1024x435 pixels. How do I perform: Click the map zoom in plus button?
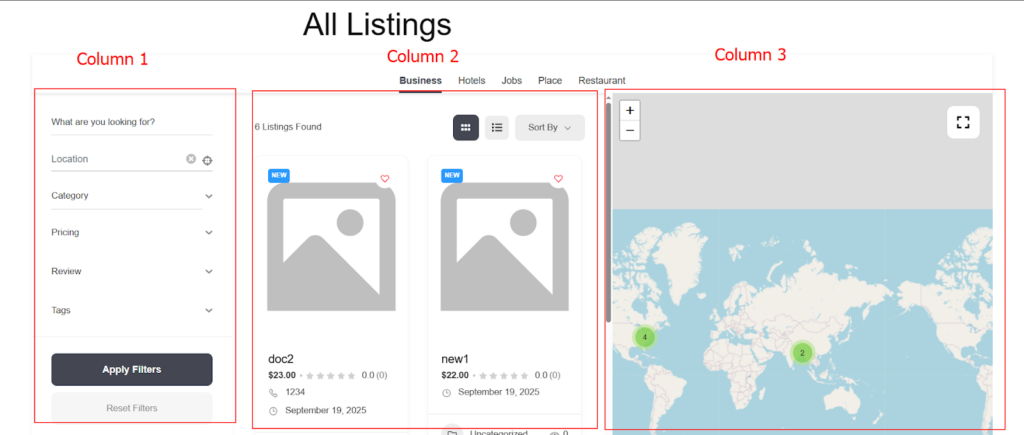pyautogui.click(x=630, y=110)
